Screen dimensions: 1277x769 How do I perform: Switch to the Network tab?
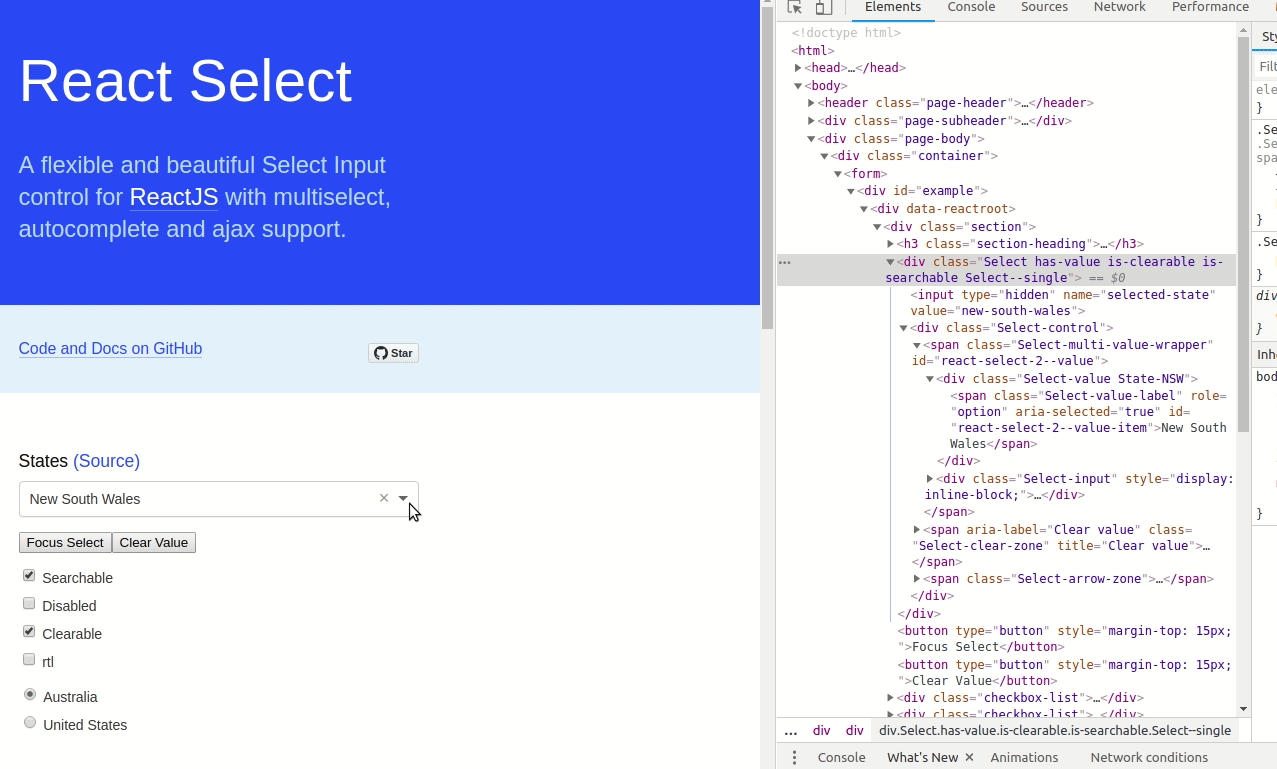point(1119,7)
